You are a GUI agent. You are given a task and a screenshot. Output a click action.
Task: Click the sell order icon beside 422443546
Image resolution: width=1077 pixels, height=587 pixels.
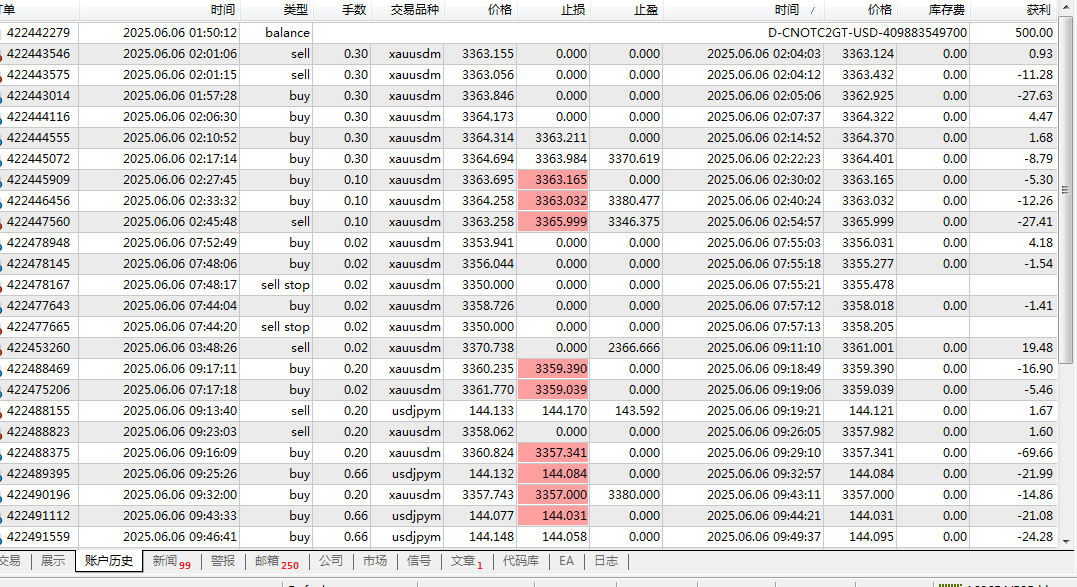pos(2,54)
